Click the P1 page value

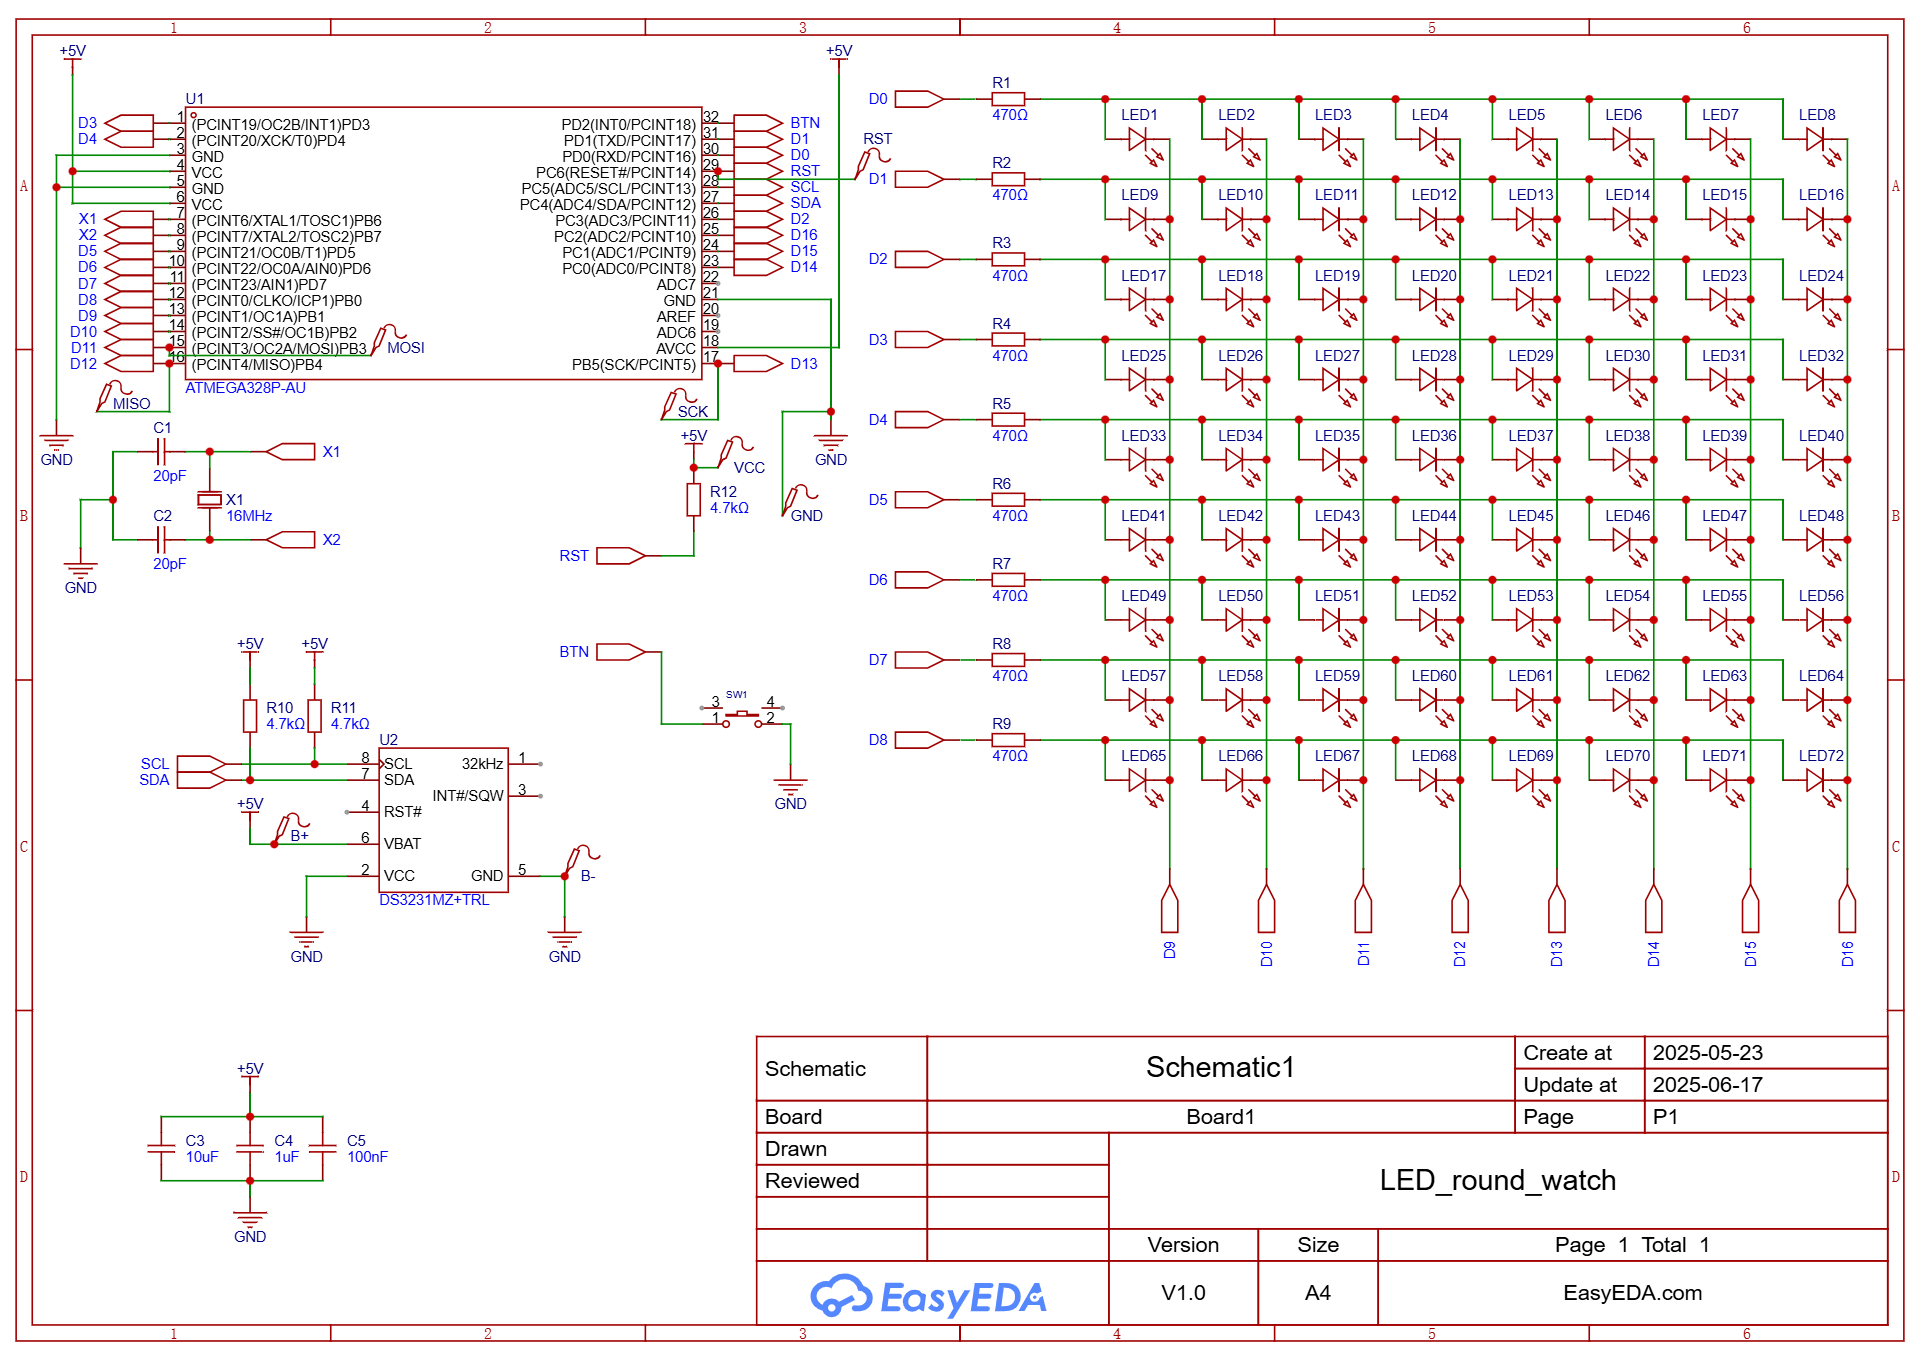[x=1665, y=1117]
